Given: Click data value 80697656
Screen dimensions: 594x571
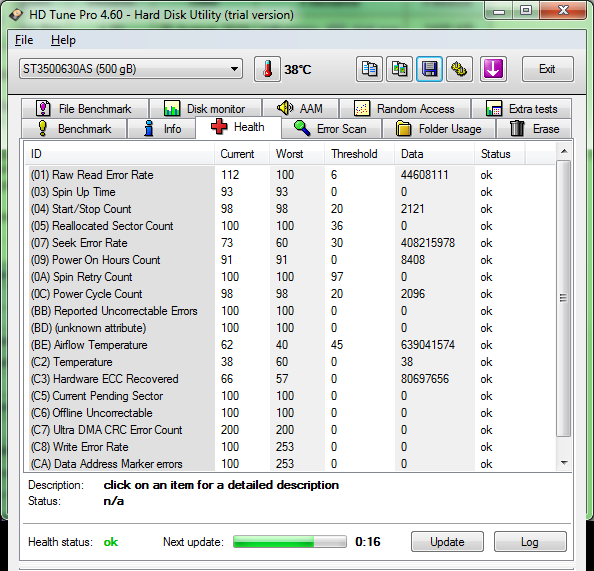Looking at the screenshot, I should tap(425, 379).
